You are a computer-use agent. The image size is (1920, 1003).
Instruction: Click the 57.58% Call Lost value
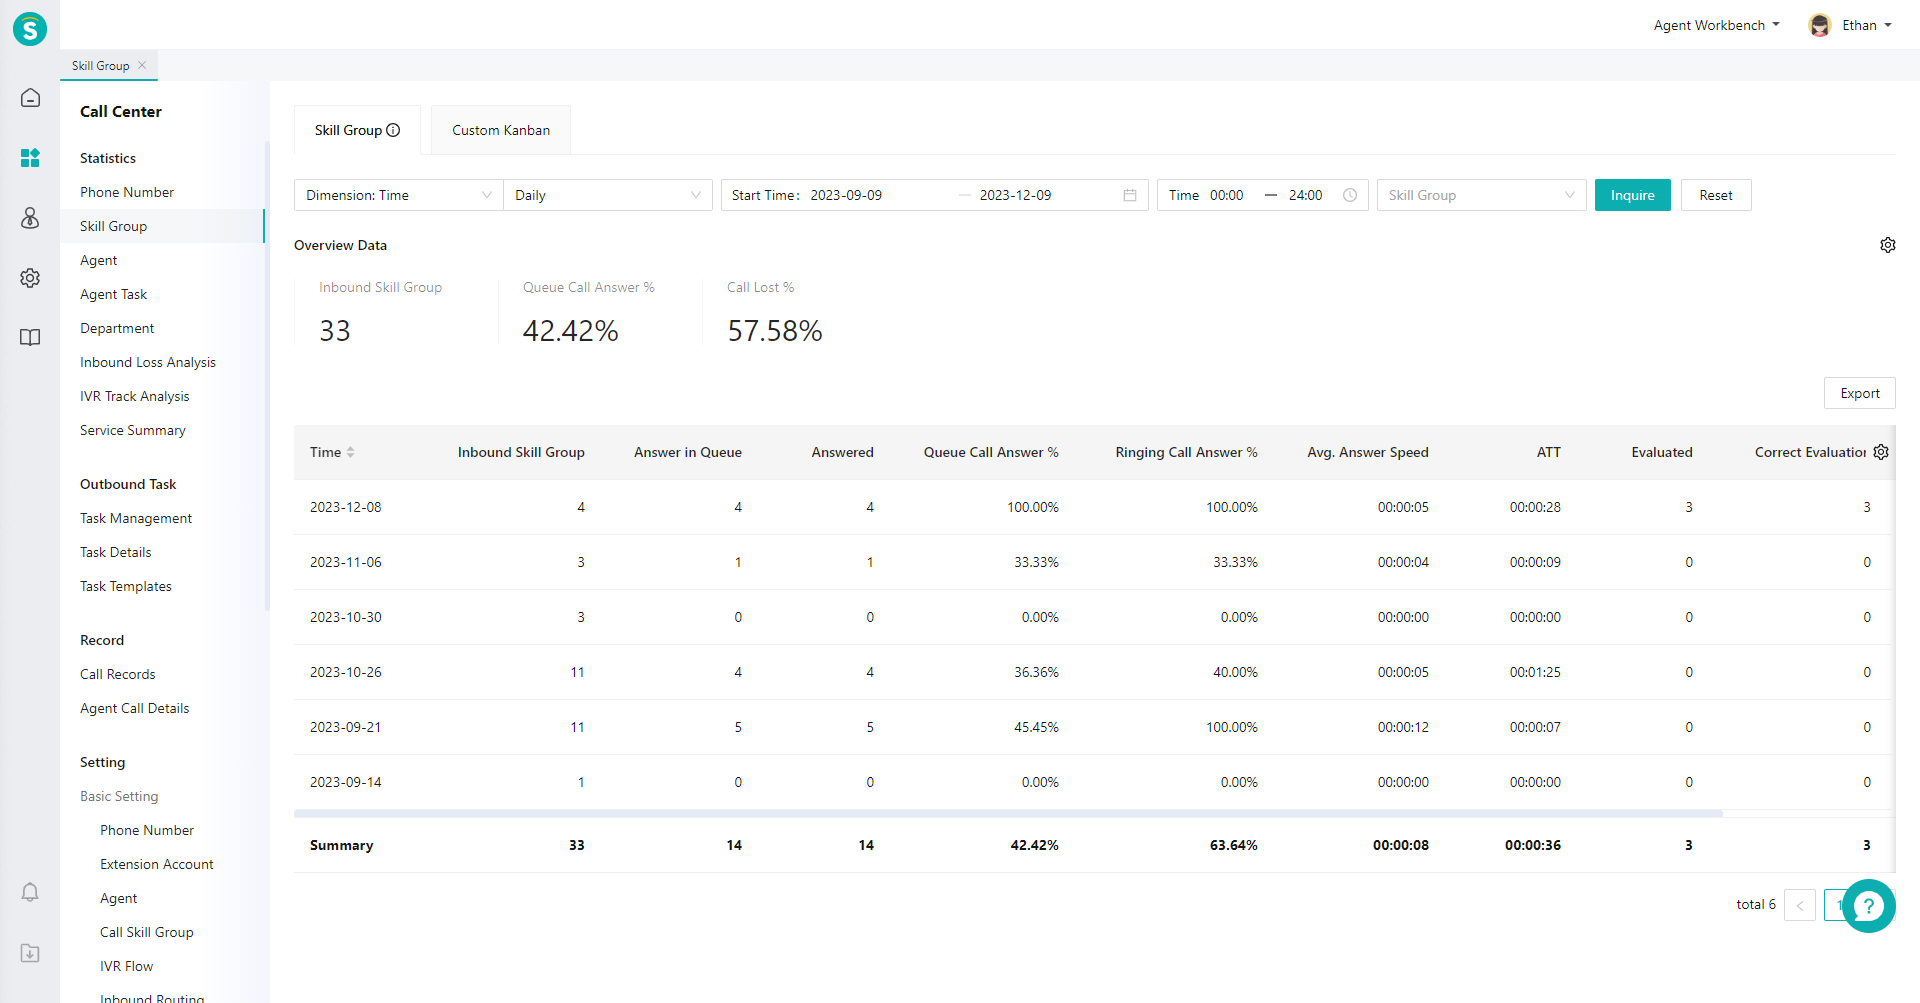pos(775,331)
